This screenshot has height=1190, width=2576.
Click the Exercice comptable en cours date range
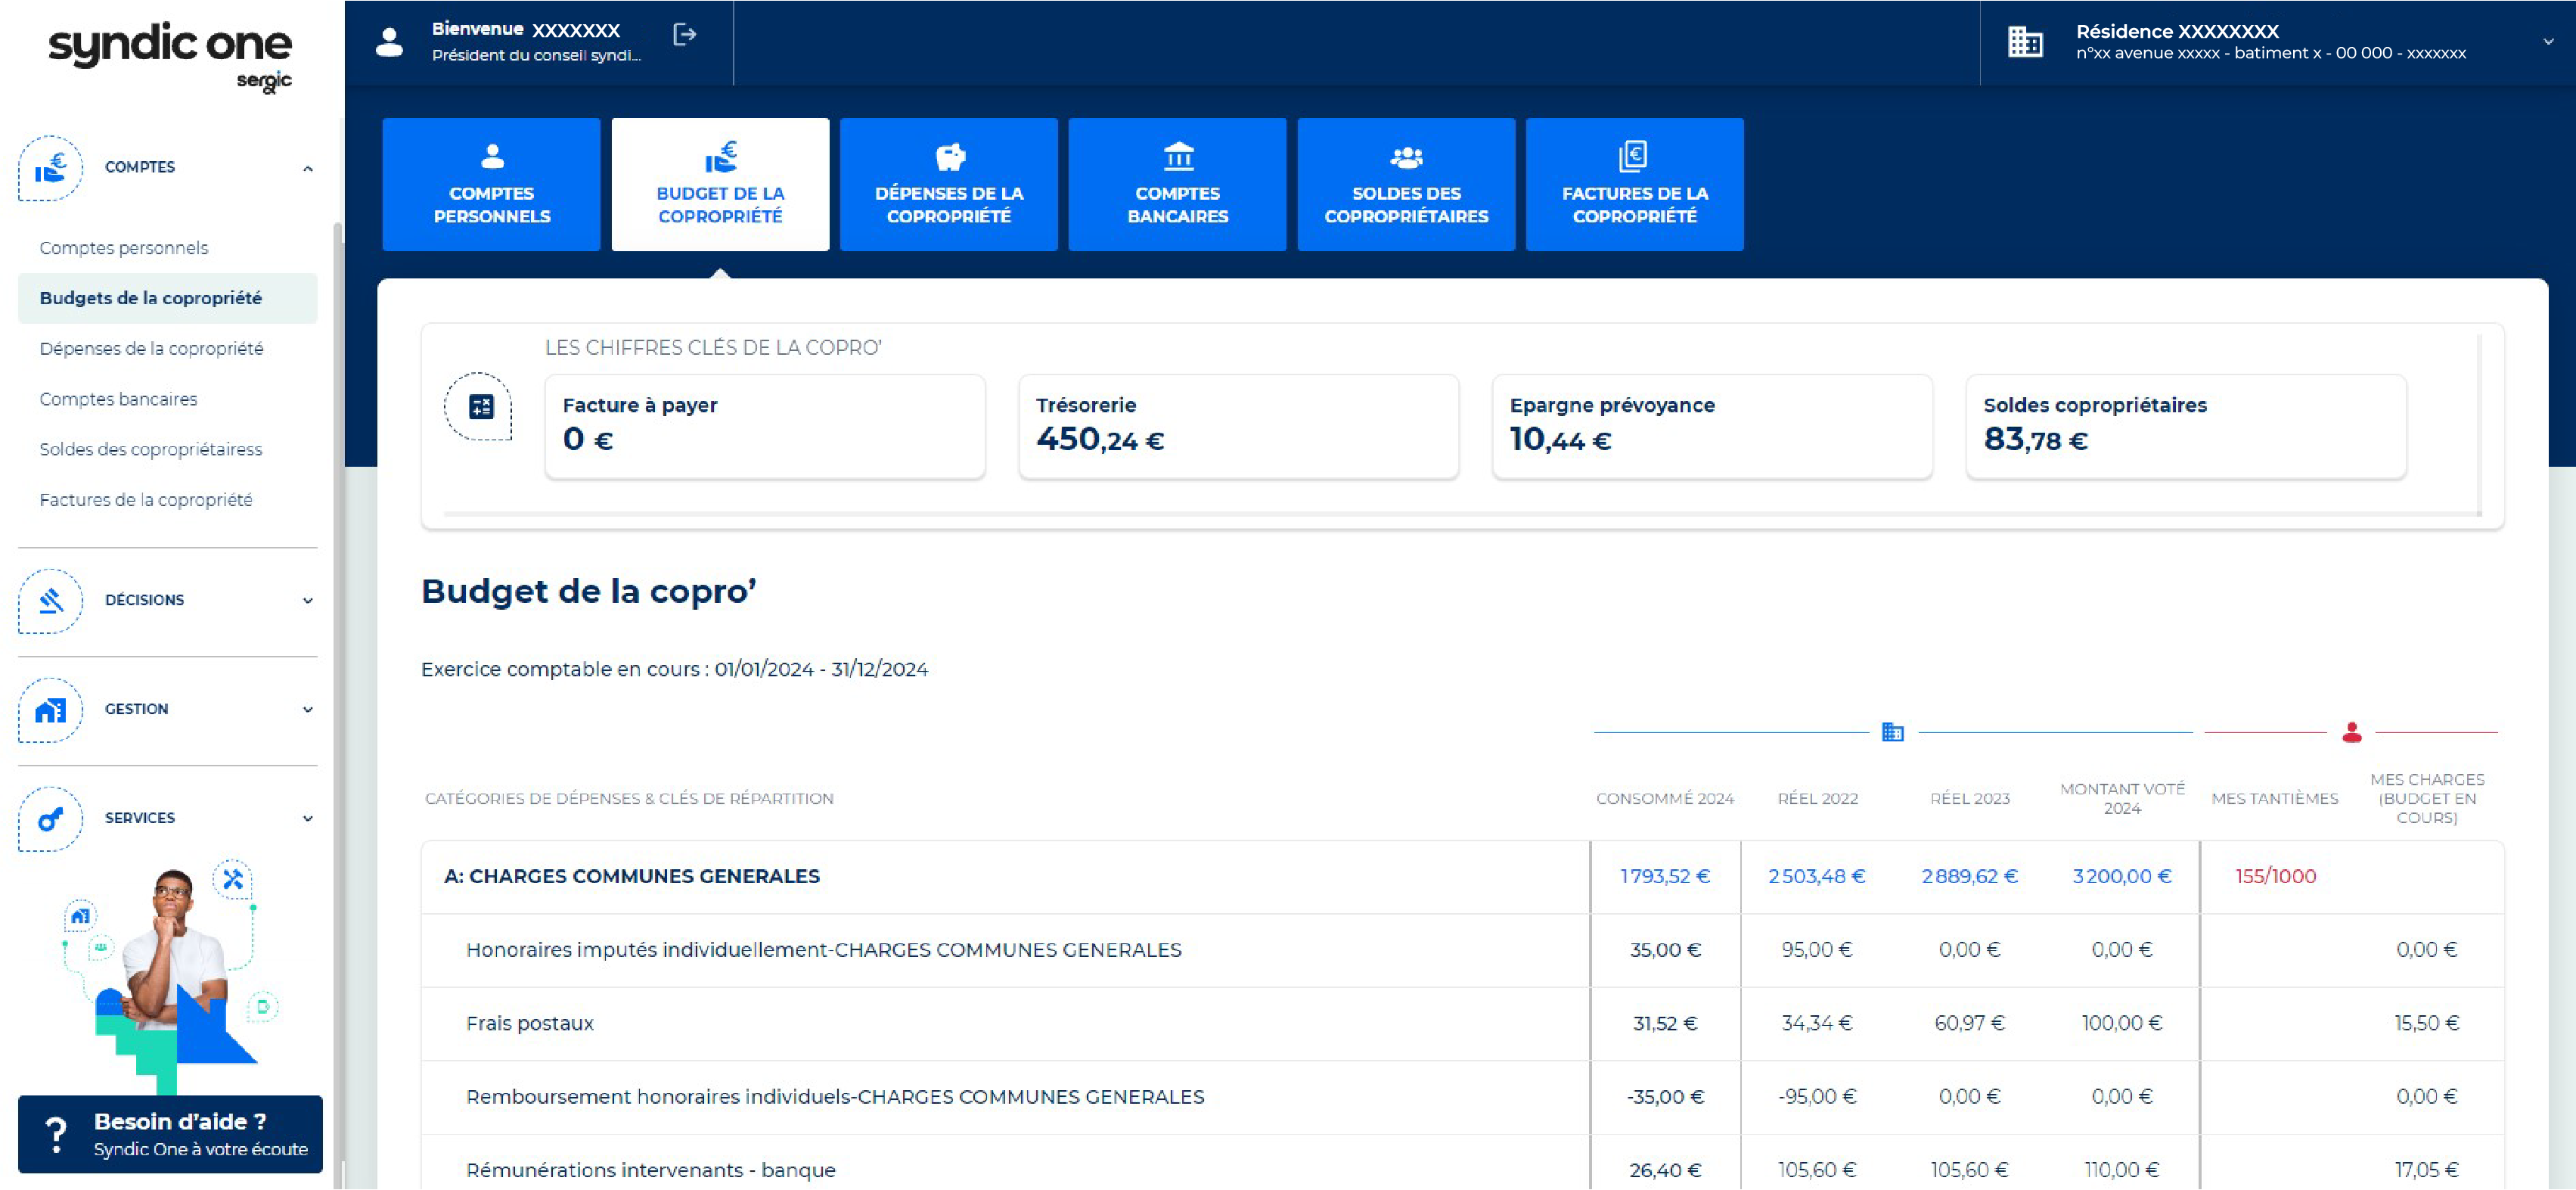point(821,670)
